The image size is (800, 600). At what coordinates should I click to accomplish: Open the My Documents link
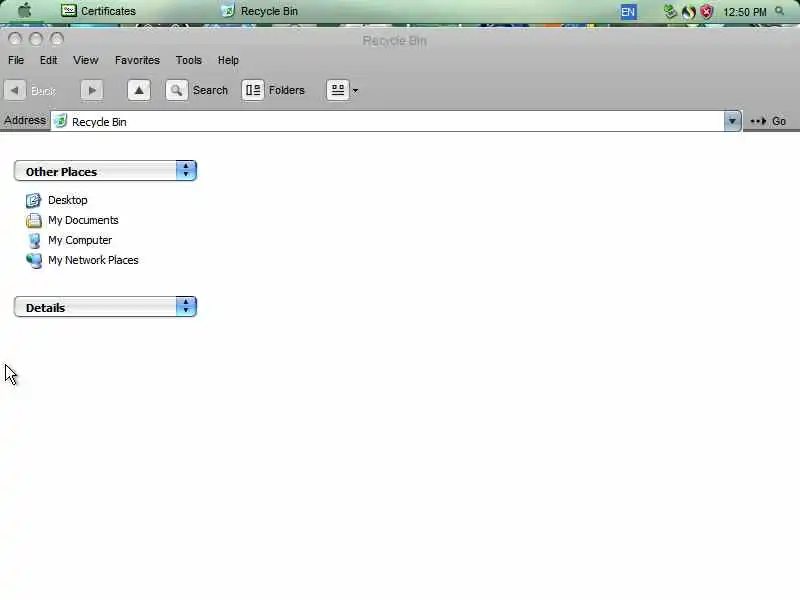[x=83, y=220]
